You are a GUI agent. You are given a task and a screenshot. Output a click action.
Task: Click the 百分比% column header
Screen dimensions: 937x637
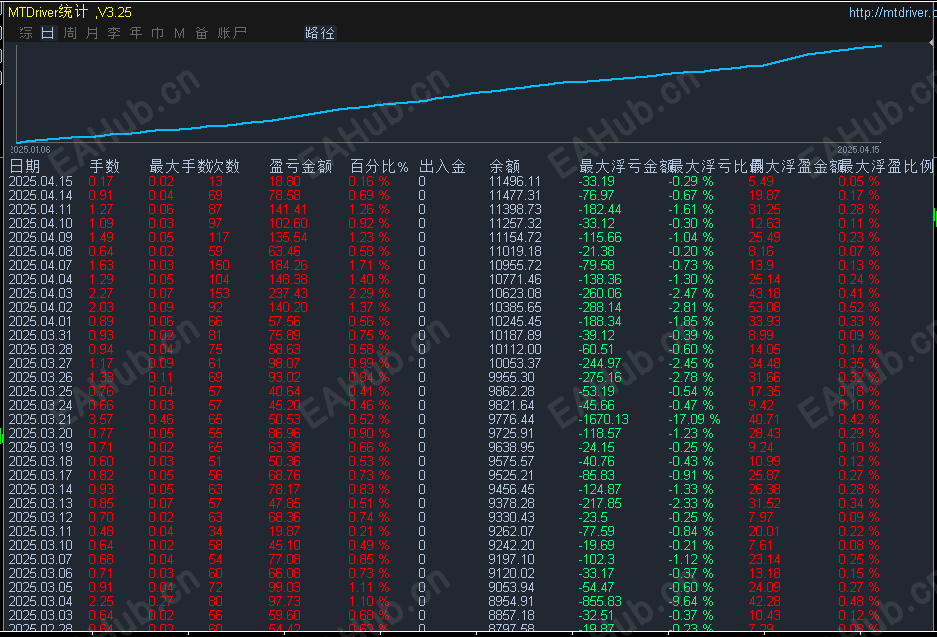click(x=379, y=166)
